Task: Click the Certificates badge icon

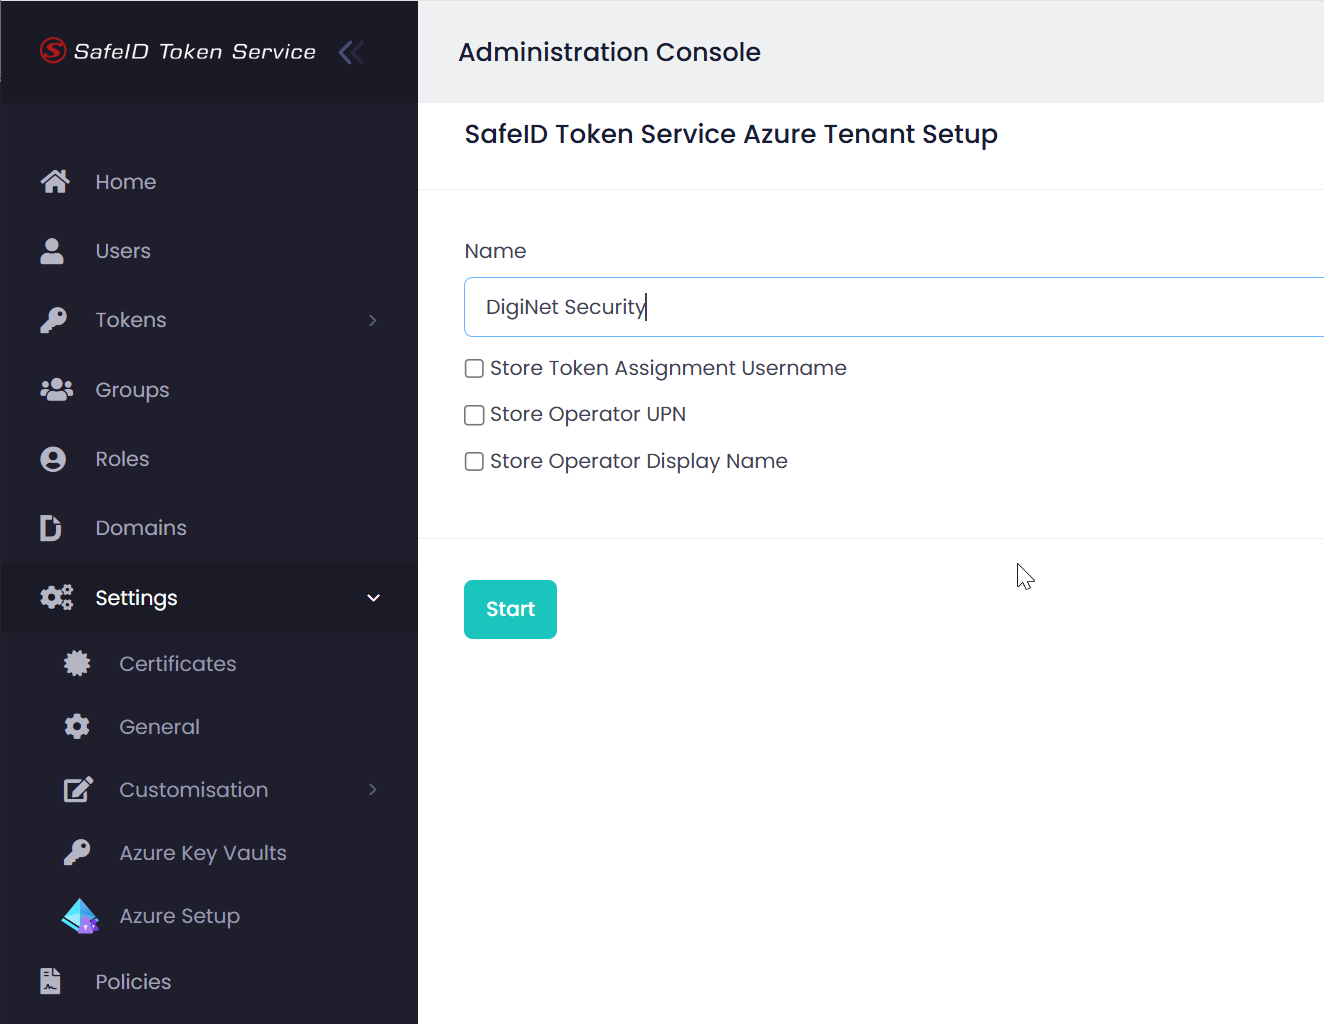Action: 77,664
